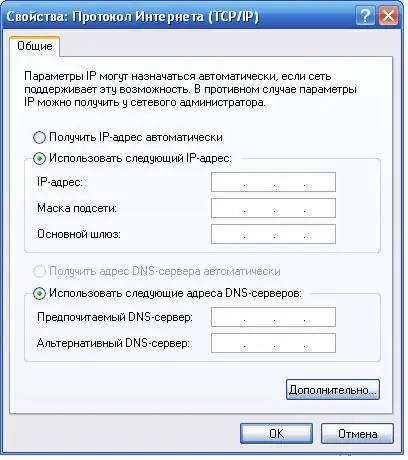Click last octet of Предпочитаемый DNS-сервер
The image size is (408, 460).
pyautogui.click(x=320, y=317)
